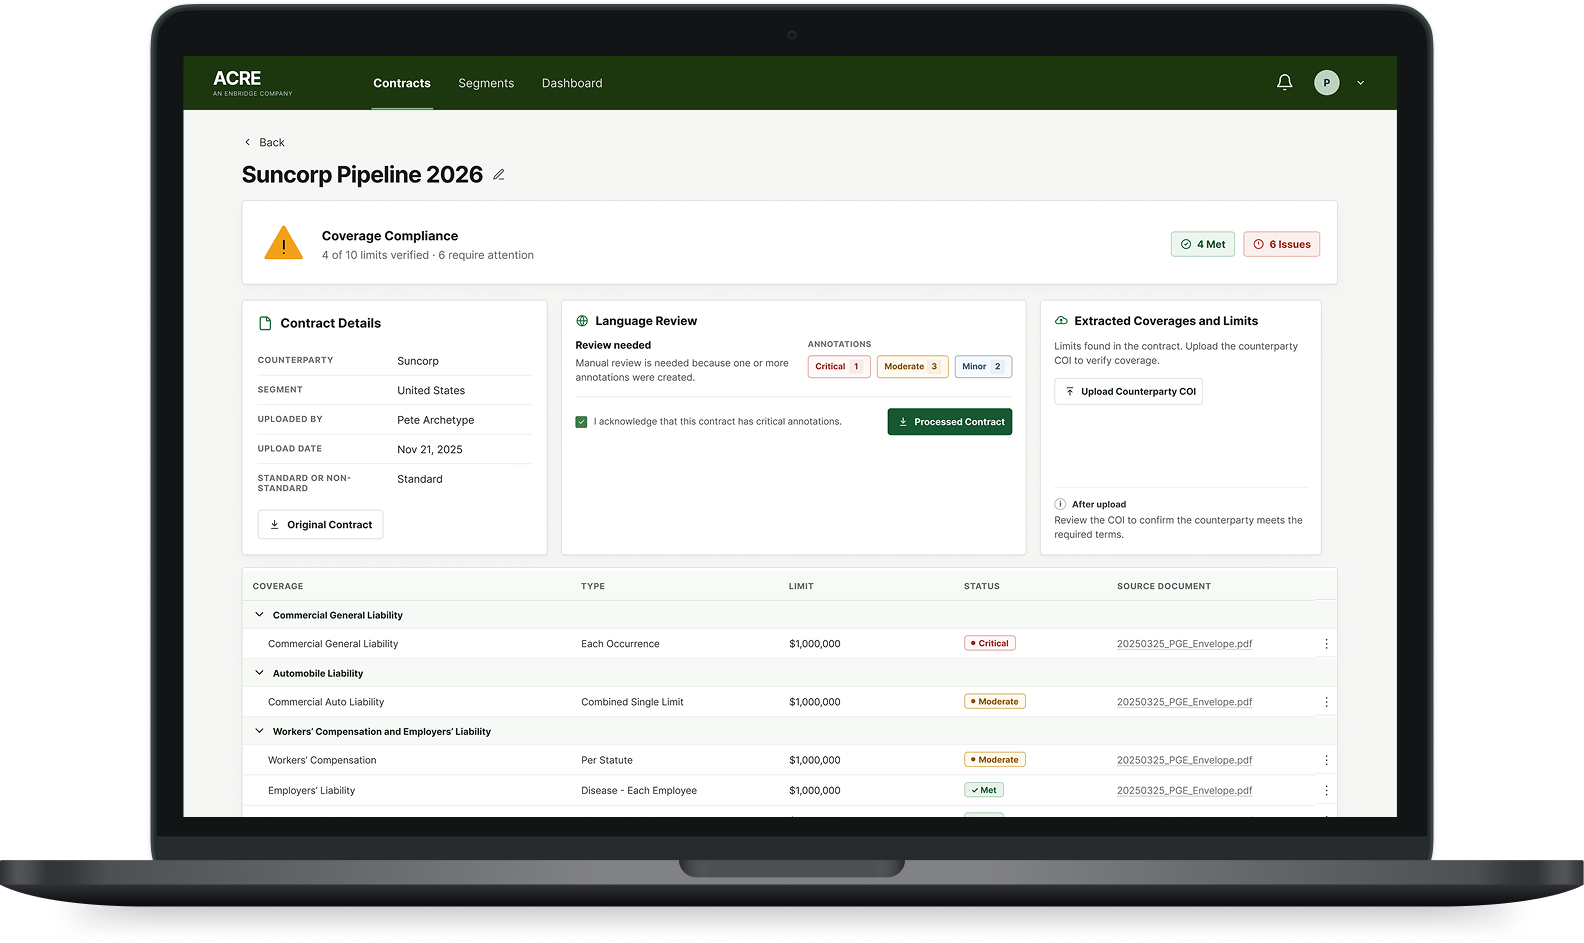
Task: Open source PDF for Workers' Compensation row
Action: point(1184,760)
